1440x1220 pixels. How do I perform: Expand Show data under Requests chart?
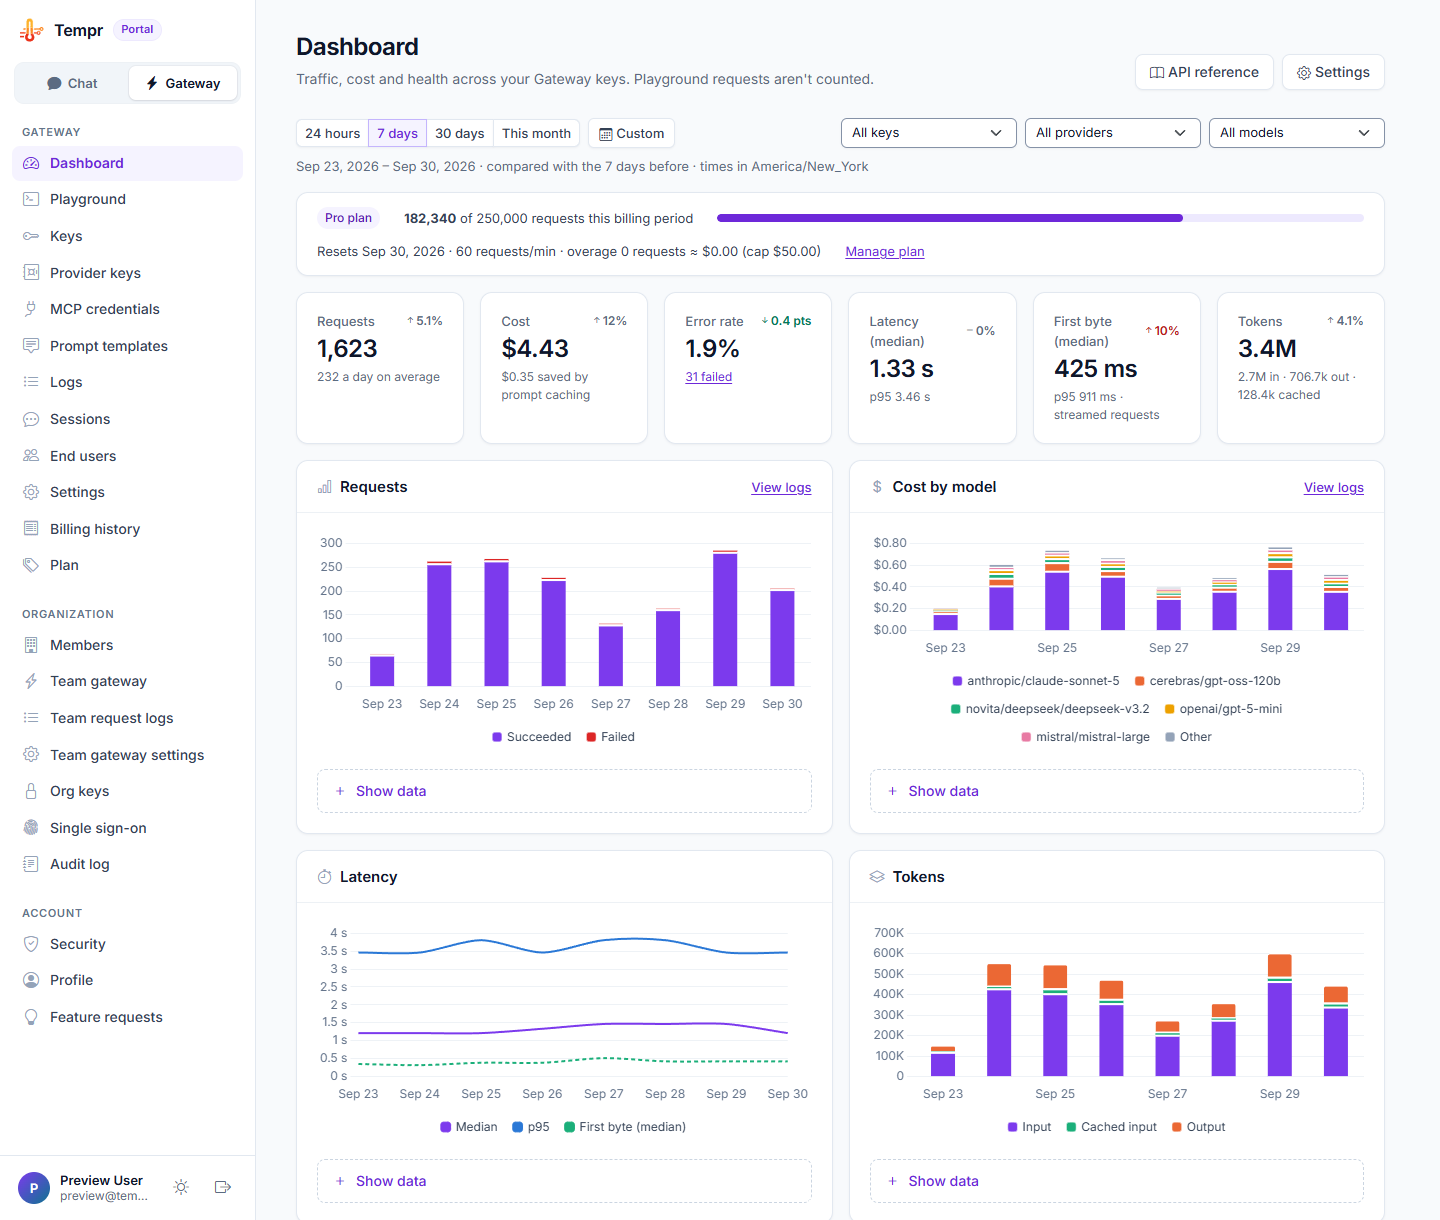pos(564,791)
